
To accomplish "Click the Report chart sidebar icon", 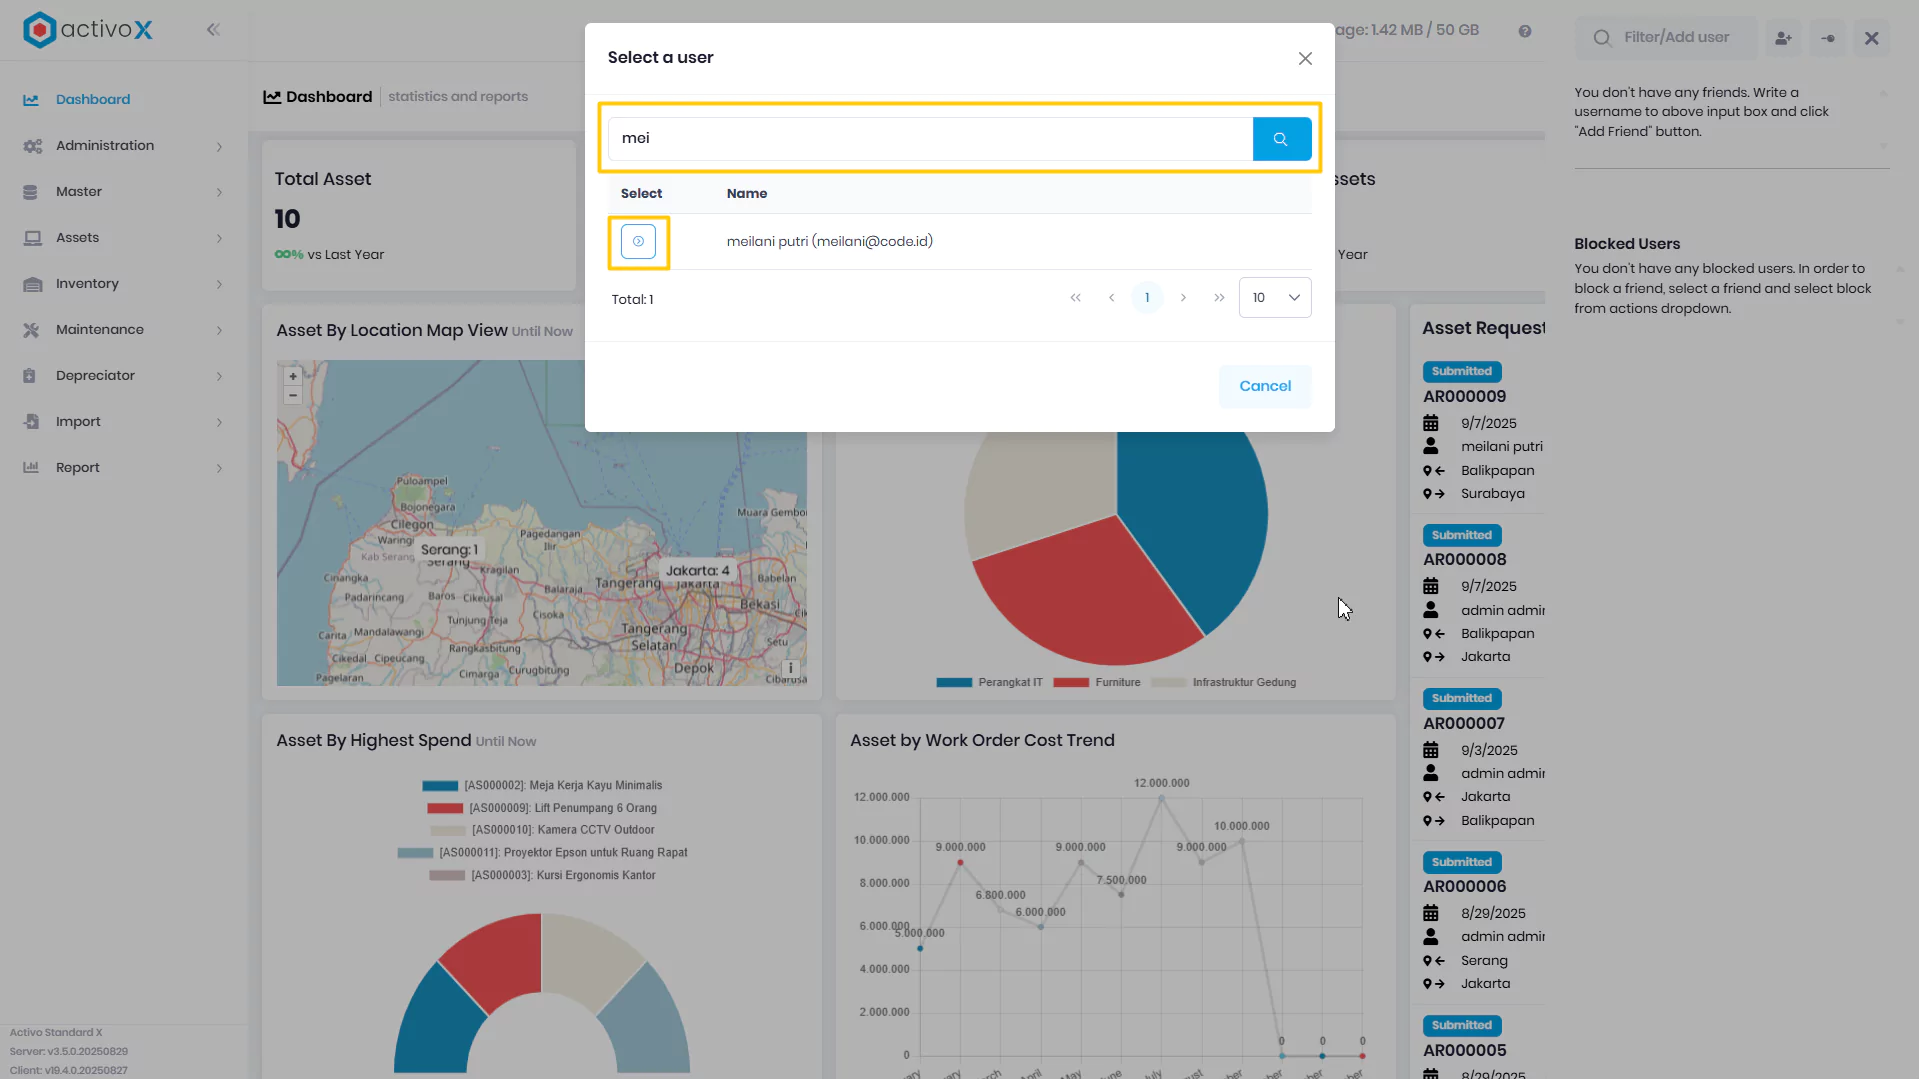I will point(31,468).
